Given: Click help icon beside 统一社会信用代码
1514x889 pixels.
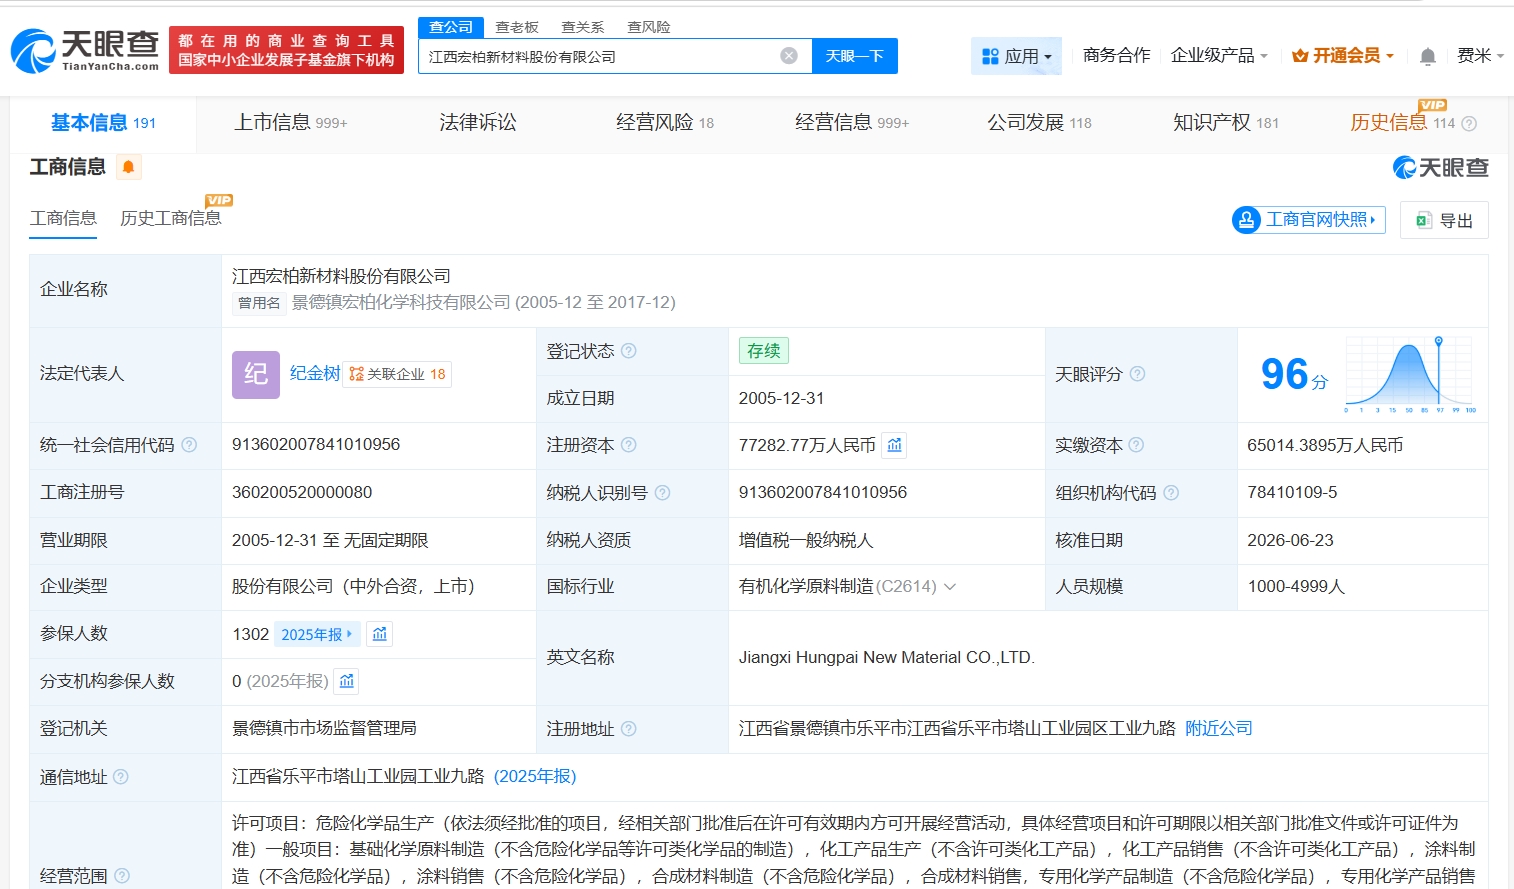Looking at the screenshot, I should pos(189,445).
